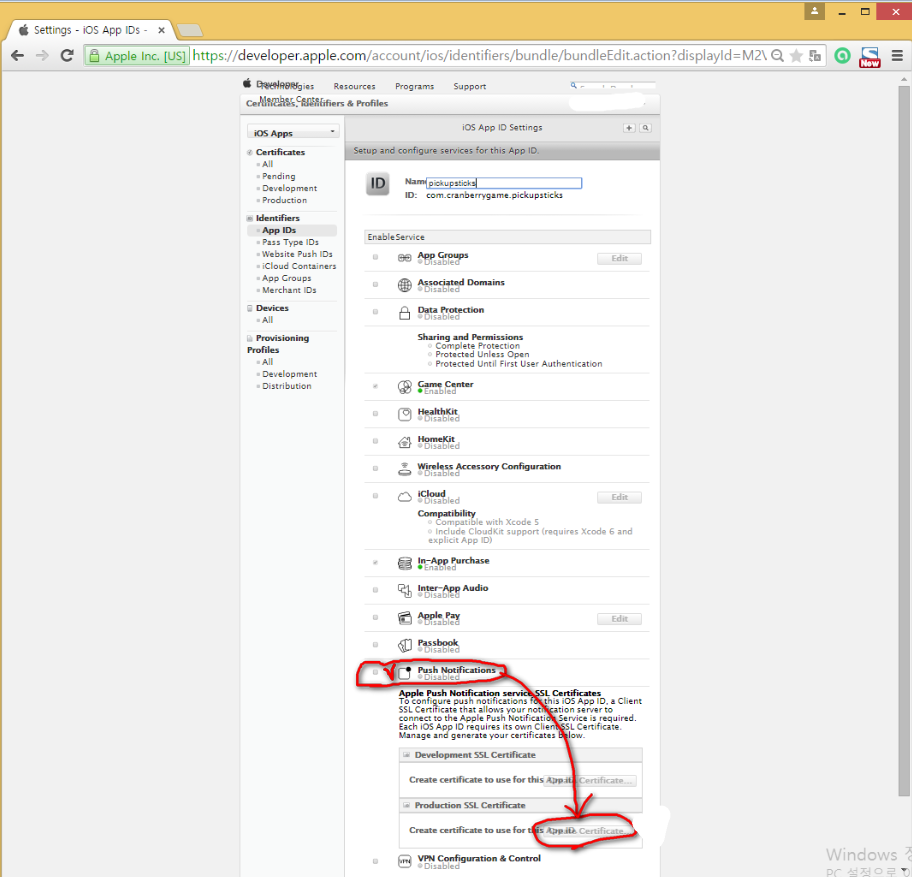912x877 pixels.
Task: Open the Programs menu
Action: (x=414, y=86)
